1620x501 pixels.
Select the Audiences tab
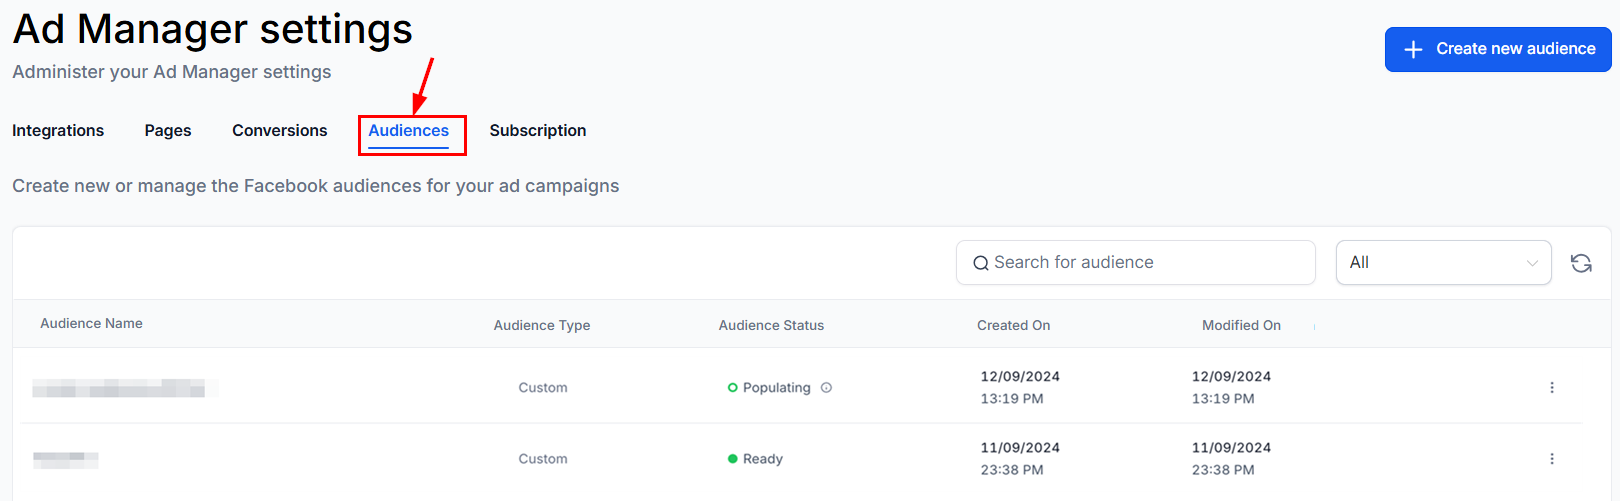[x=409, y=131]
